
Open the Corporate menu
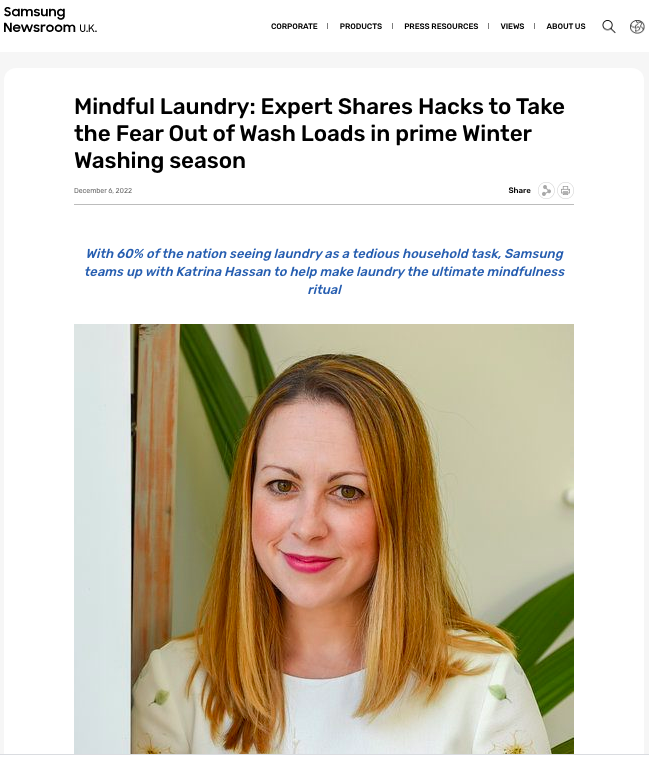point(294,26)
